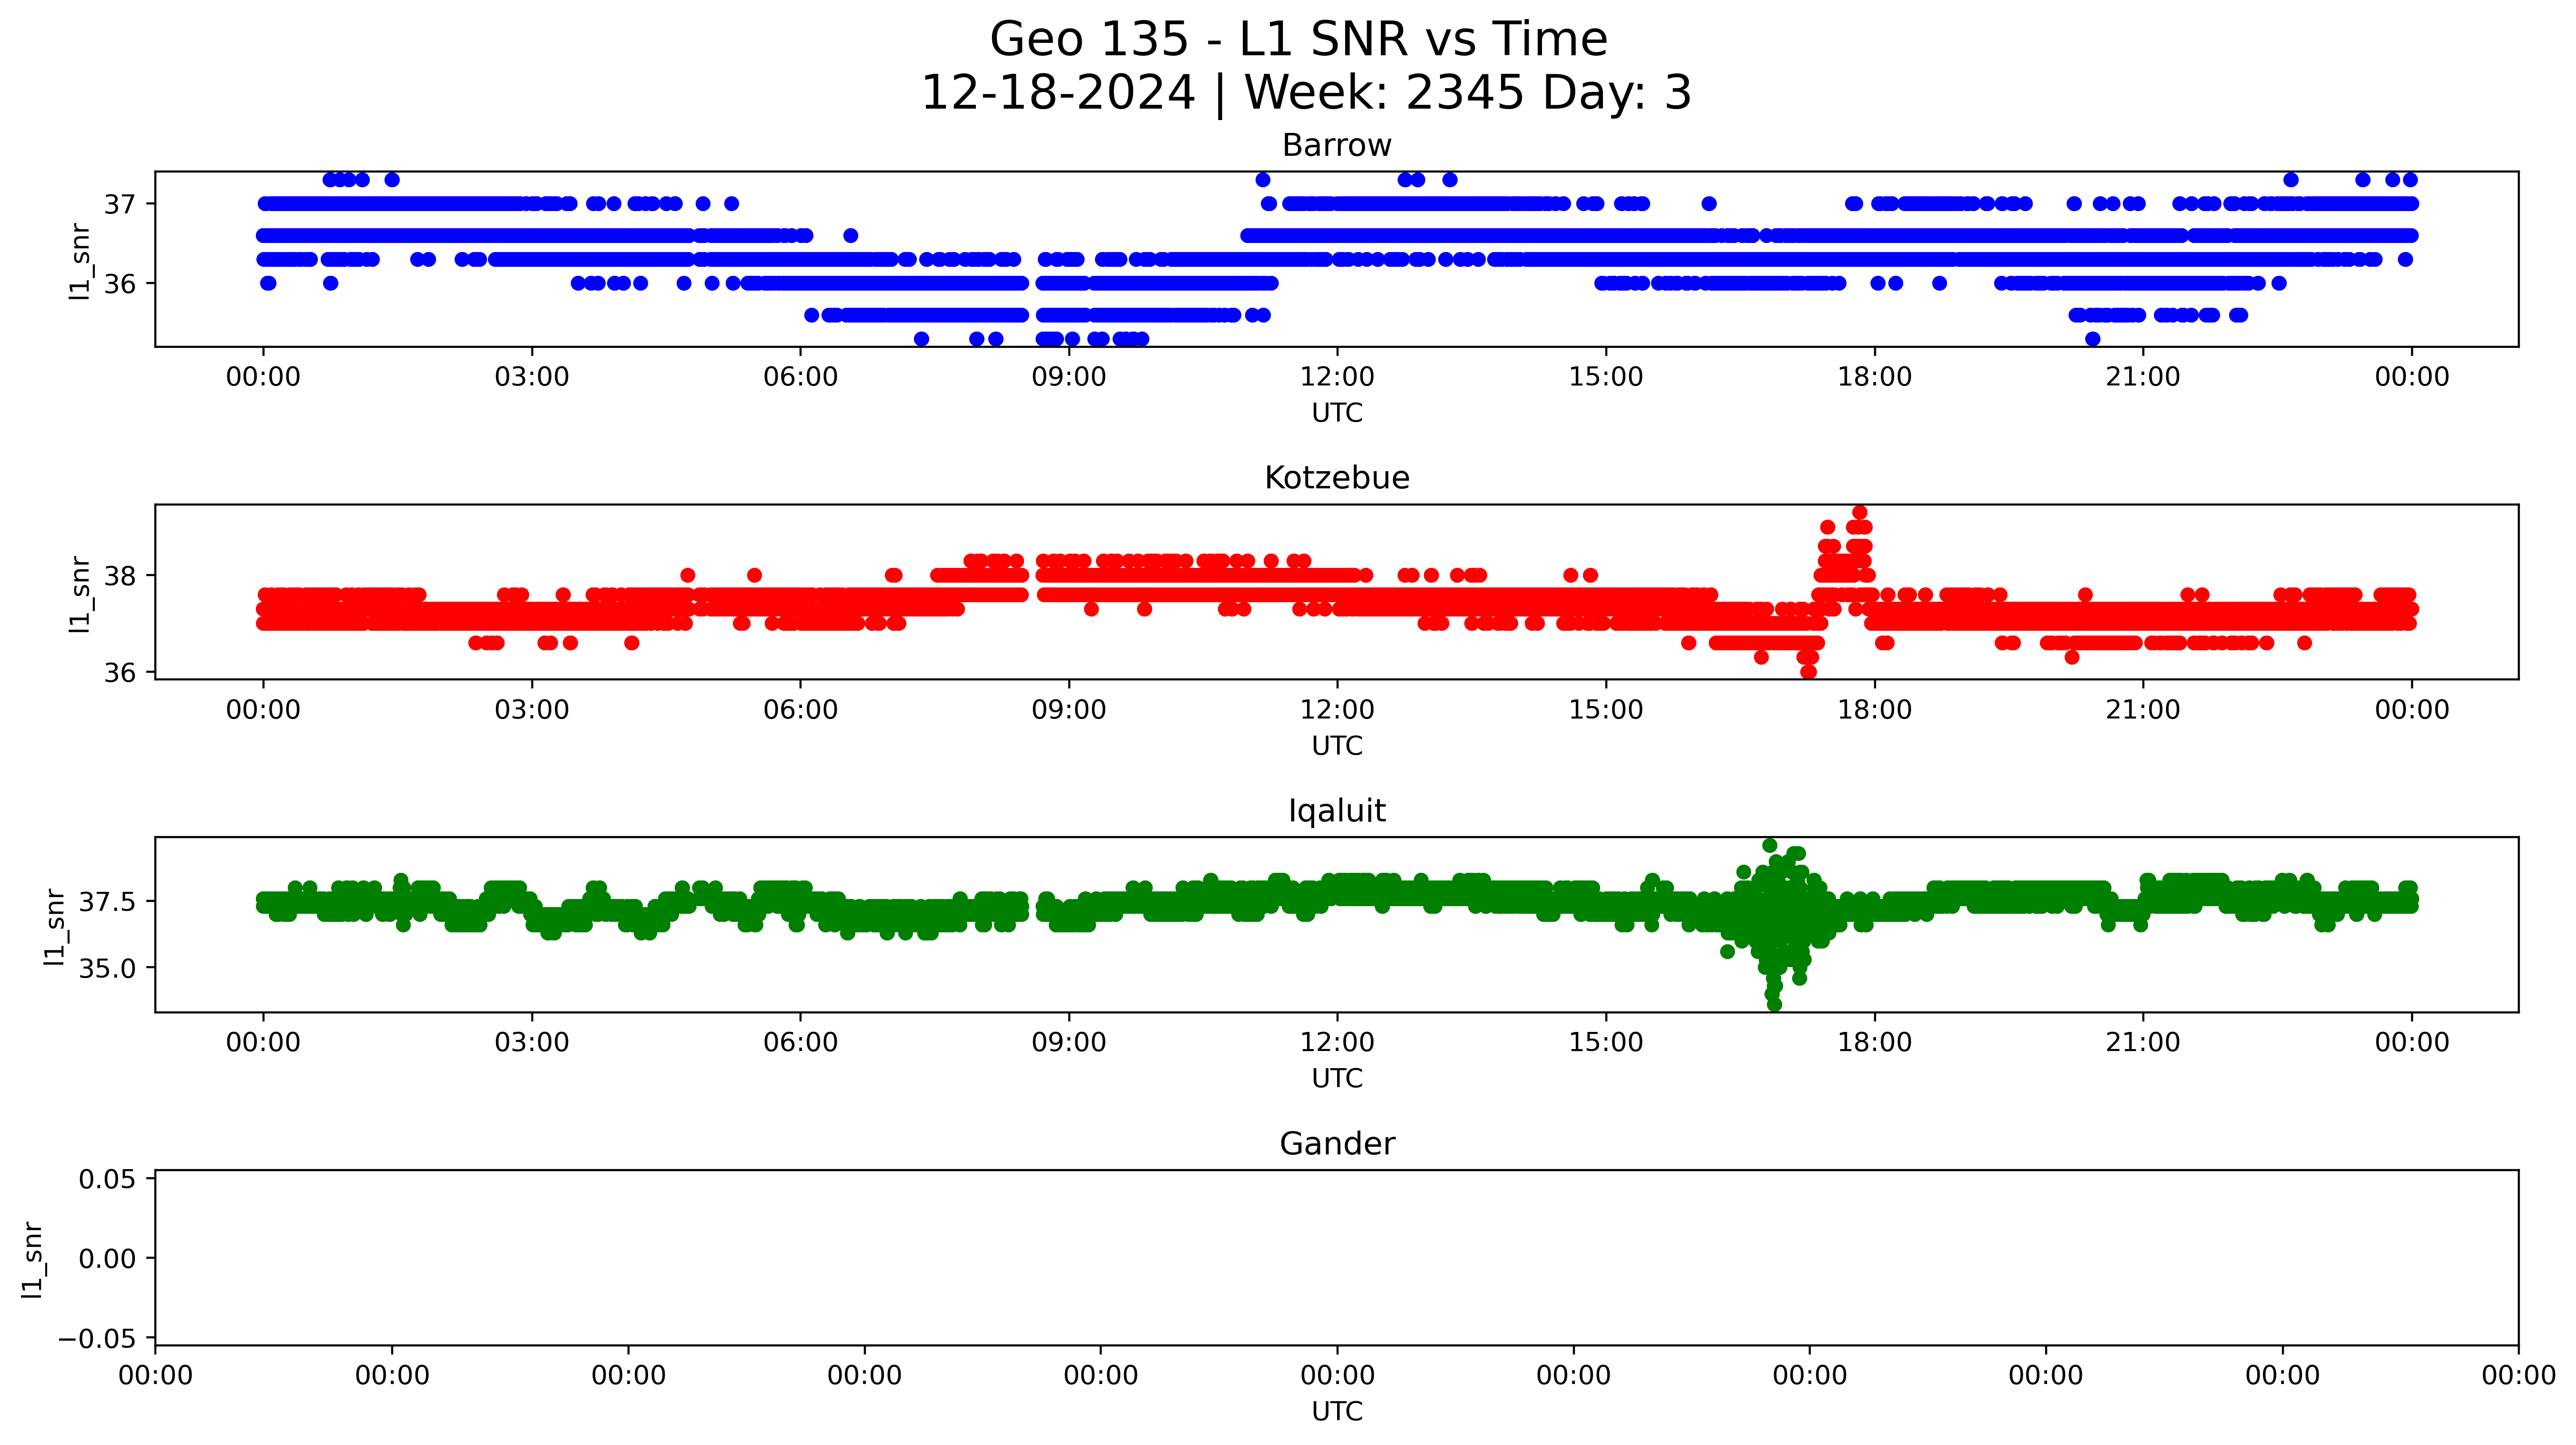The width and height of the screenshot is (2576, 1445).
Task: Click the date line '12-18-2024 | Week: 2345 Day: 3'
Action: click(1305, 93)
